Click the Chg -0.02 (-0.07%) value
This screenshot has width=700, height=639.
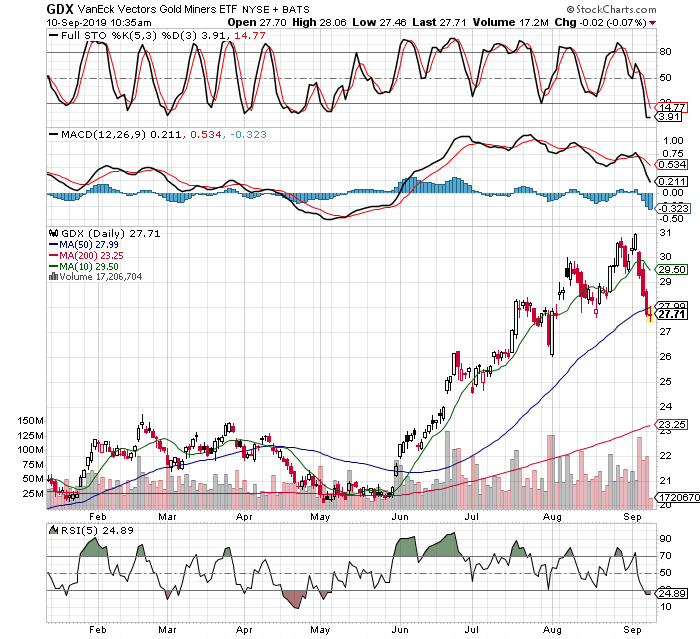[x=600, y=22]
